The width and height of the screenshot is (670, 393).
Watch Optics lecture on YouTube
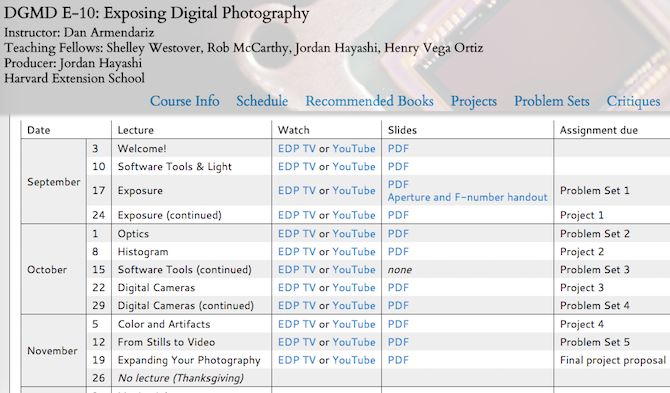tap(354, 234)
